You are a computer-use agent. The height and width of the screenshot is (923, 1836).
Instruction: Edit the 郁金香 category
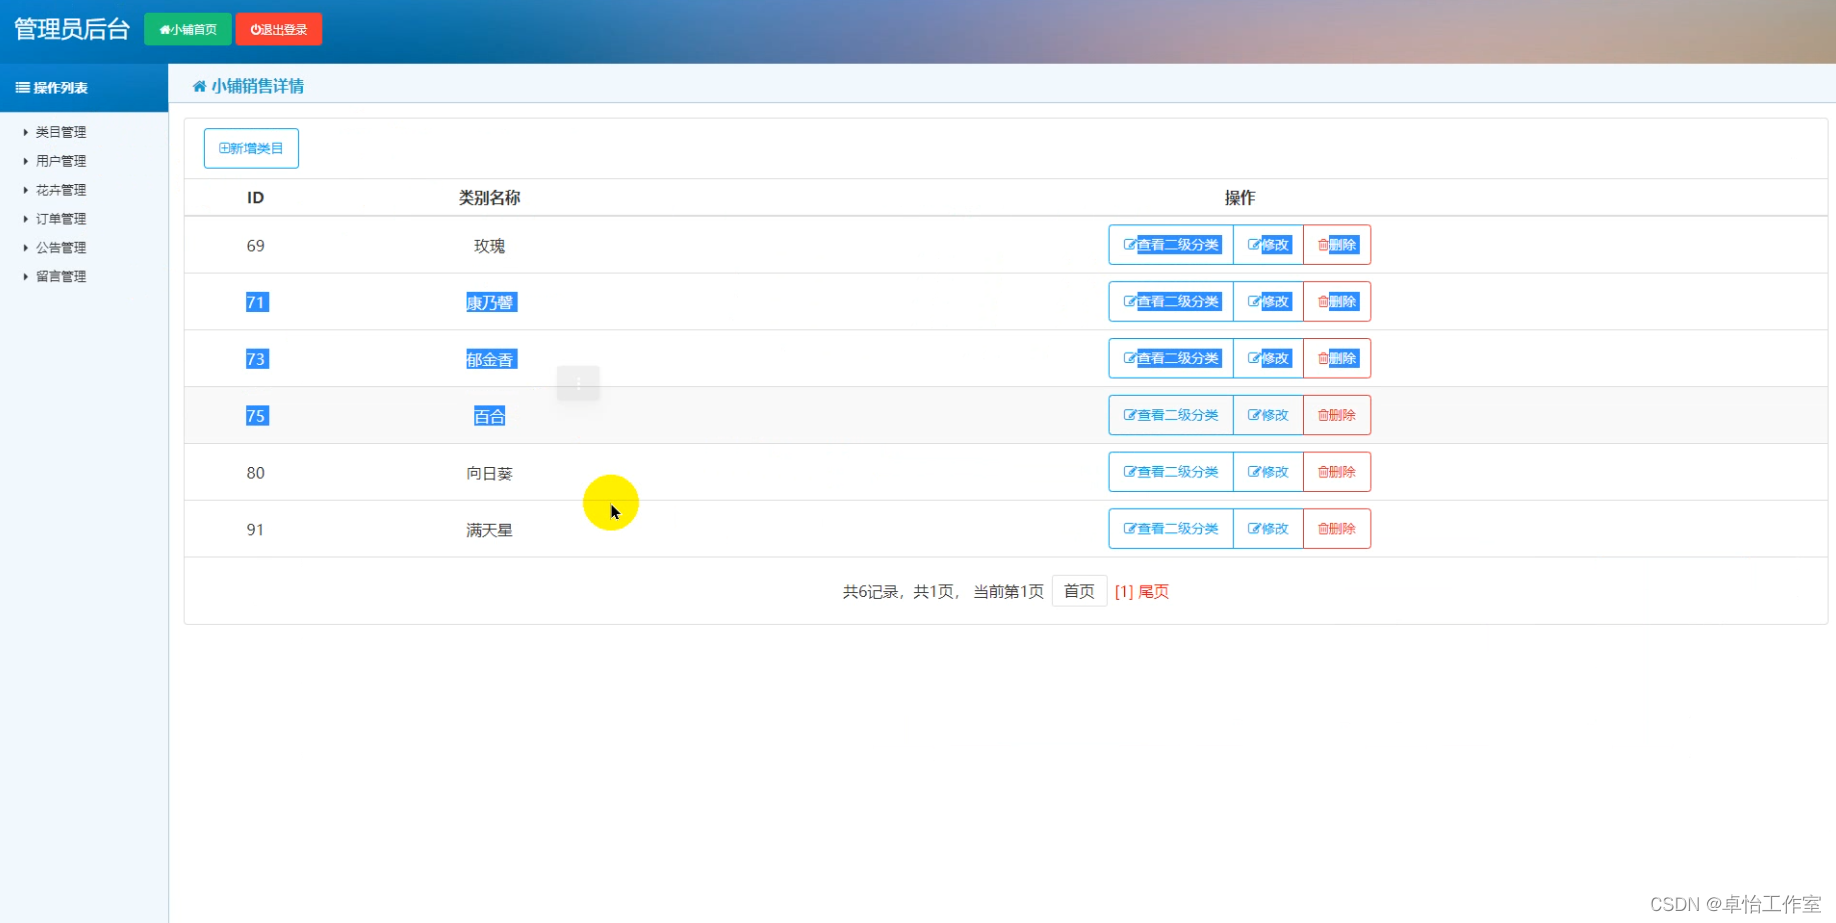tap(1268, 359)
